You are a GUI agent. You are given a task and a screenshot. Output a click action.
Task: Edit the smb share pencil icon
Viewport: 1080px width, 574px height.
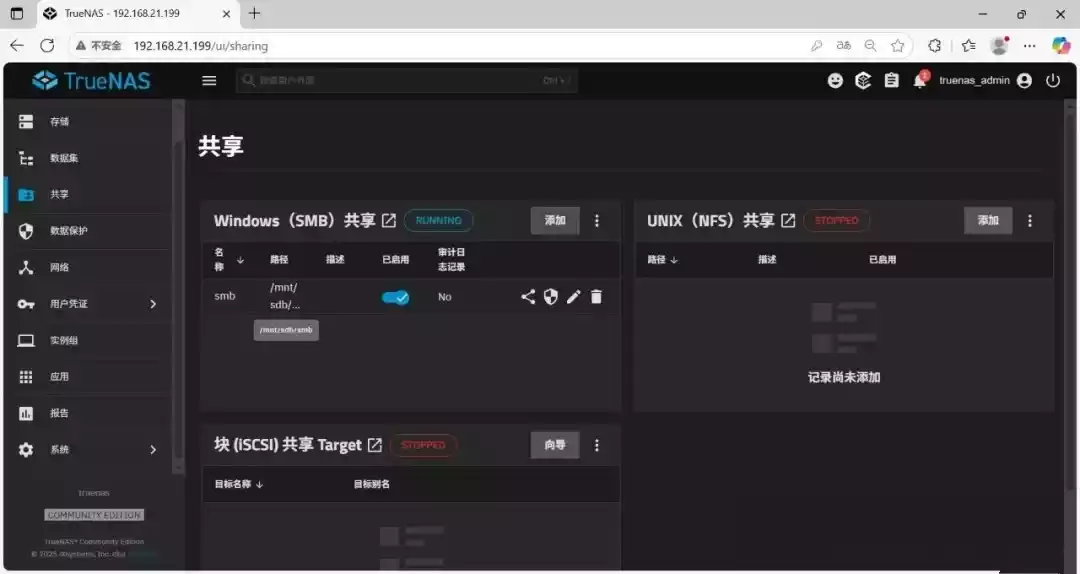[573, 297]
